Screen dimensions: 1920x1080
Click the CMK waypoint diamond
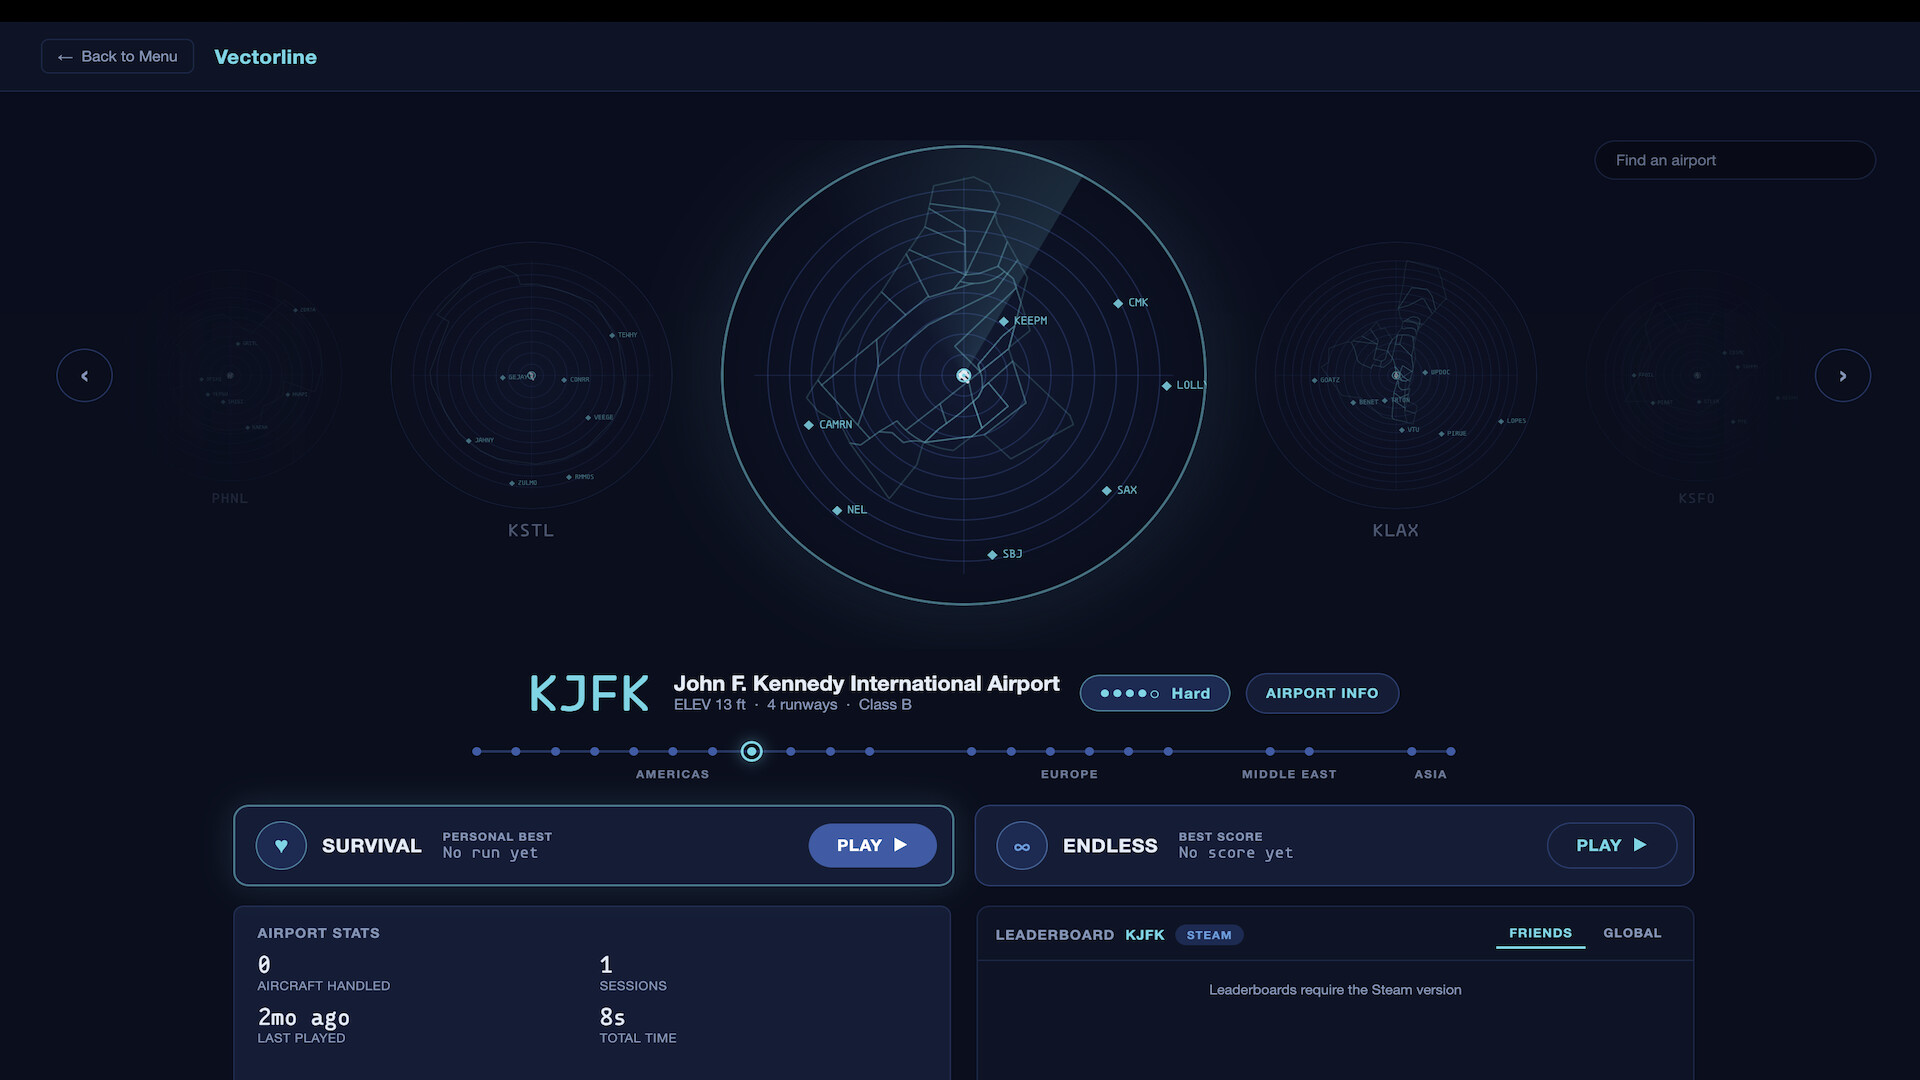pos(1118,303)
